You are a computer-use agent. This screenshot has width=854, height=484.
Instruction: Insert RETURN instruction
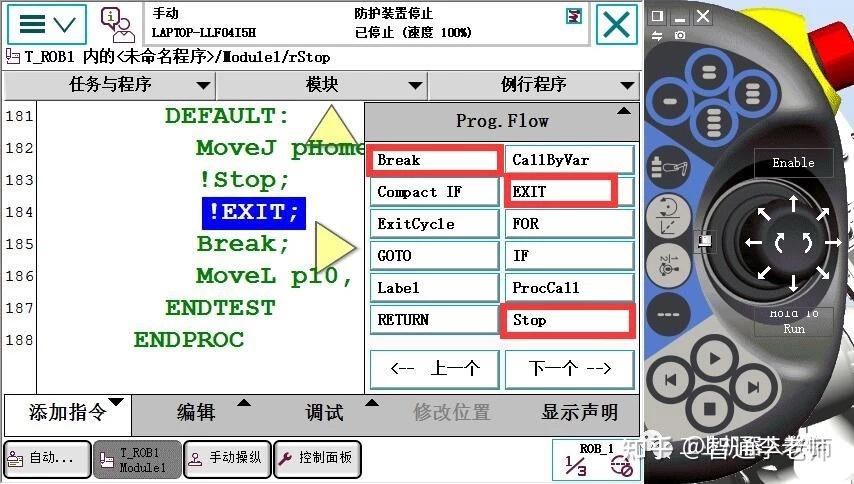434,320
